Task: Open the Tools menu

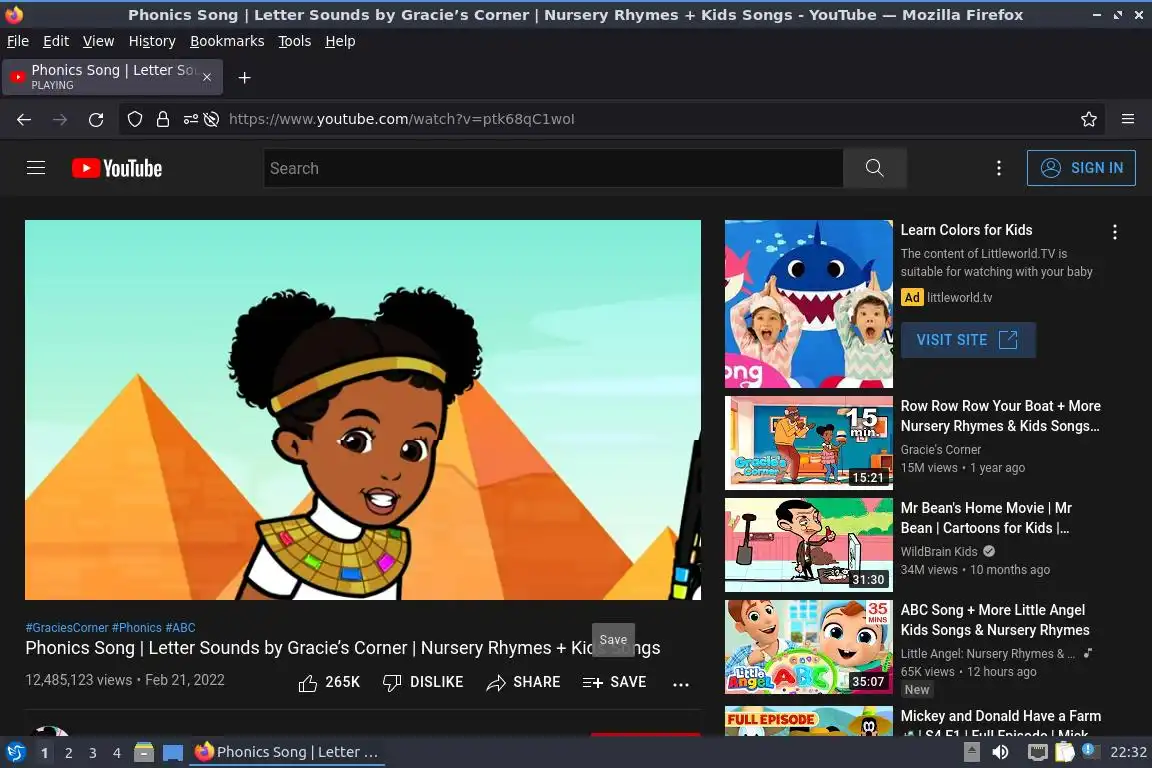Action: click(x=295, y=41)
